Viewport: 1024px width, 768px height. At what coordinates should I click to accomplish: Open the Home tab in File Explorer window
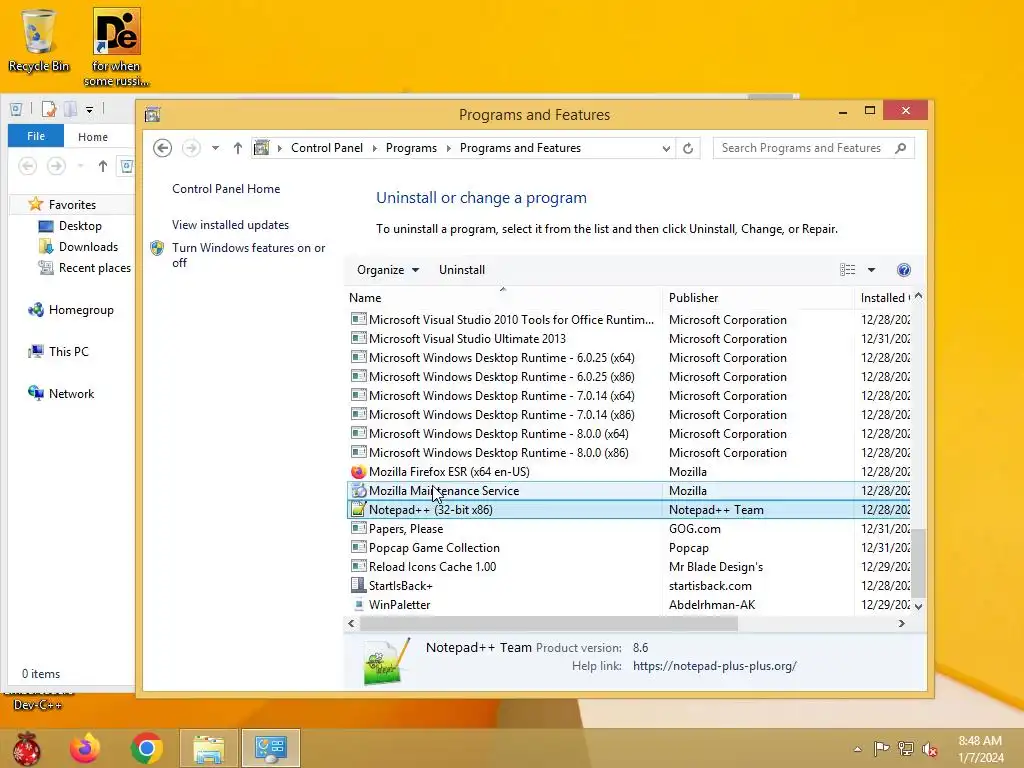(x=93, y=136)
